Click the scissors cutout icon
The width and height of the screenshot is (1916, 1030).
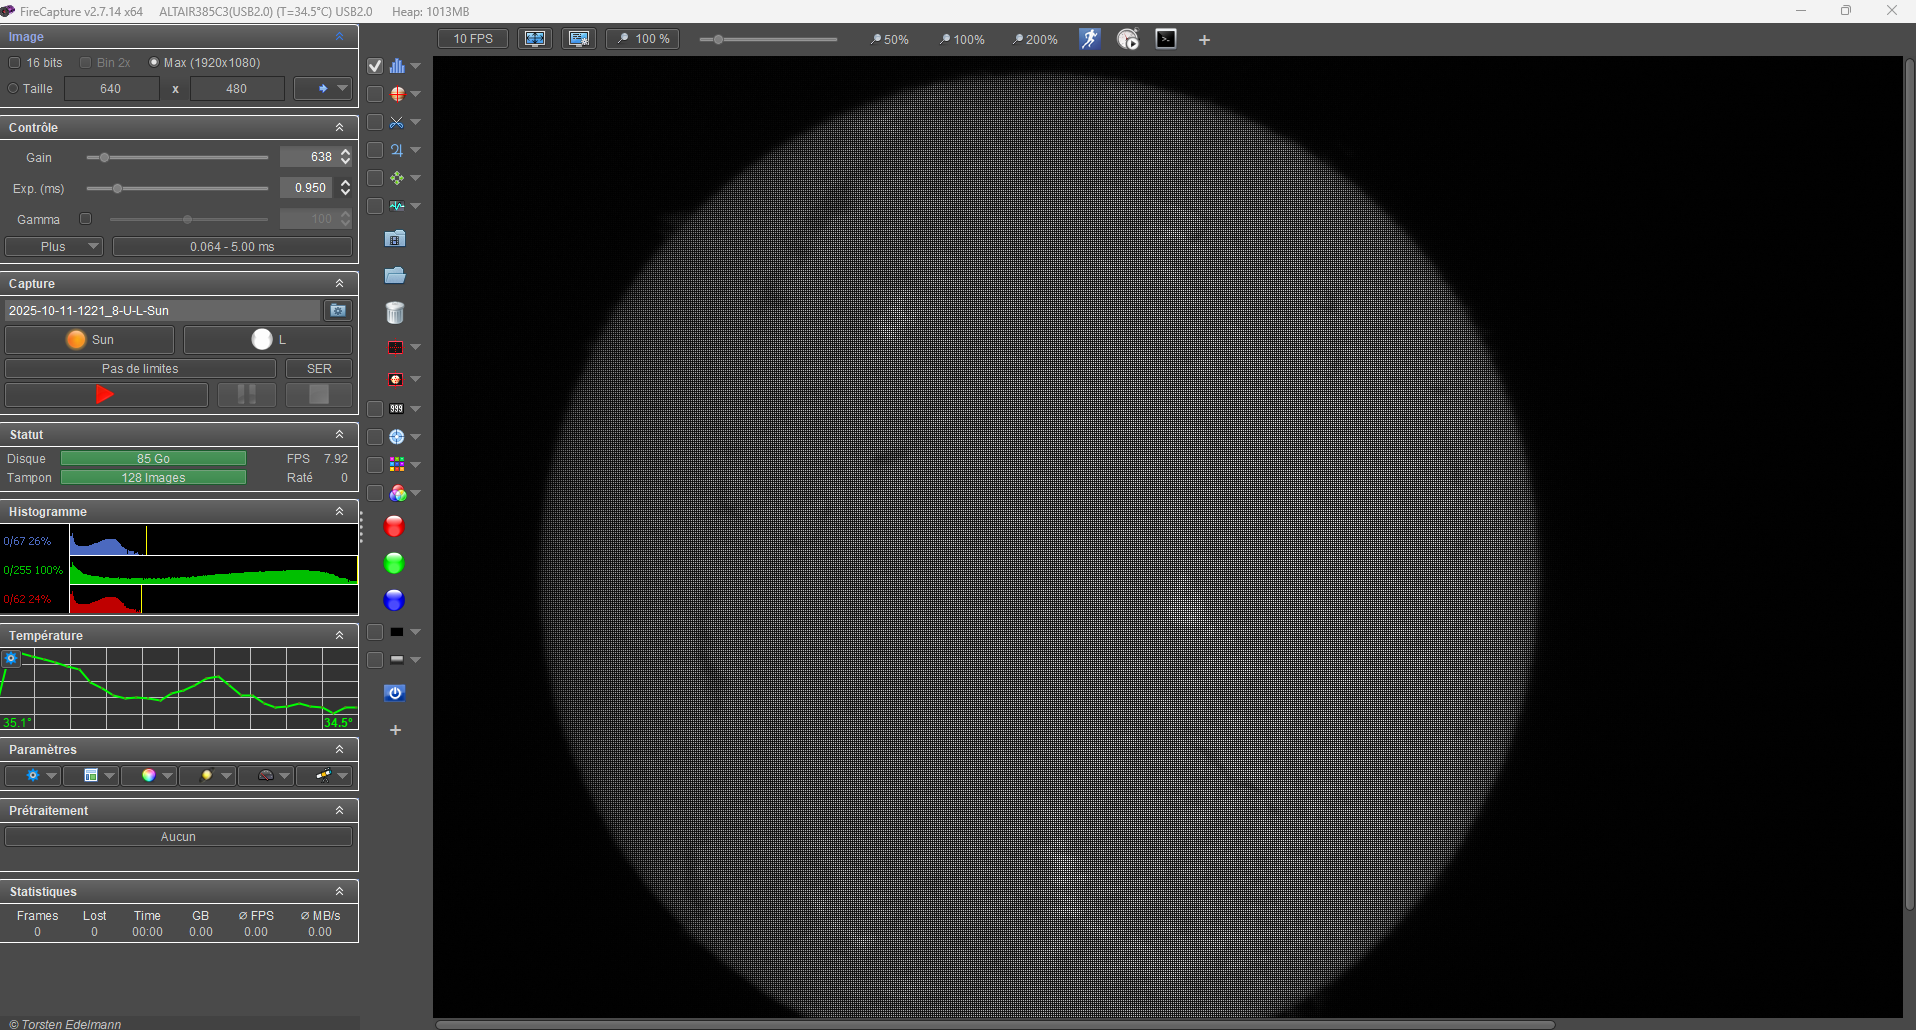click(397, 122)
